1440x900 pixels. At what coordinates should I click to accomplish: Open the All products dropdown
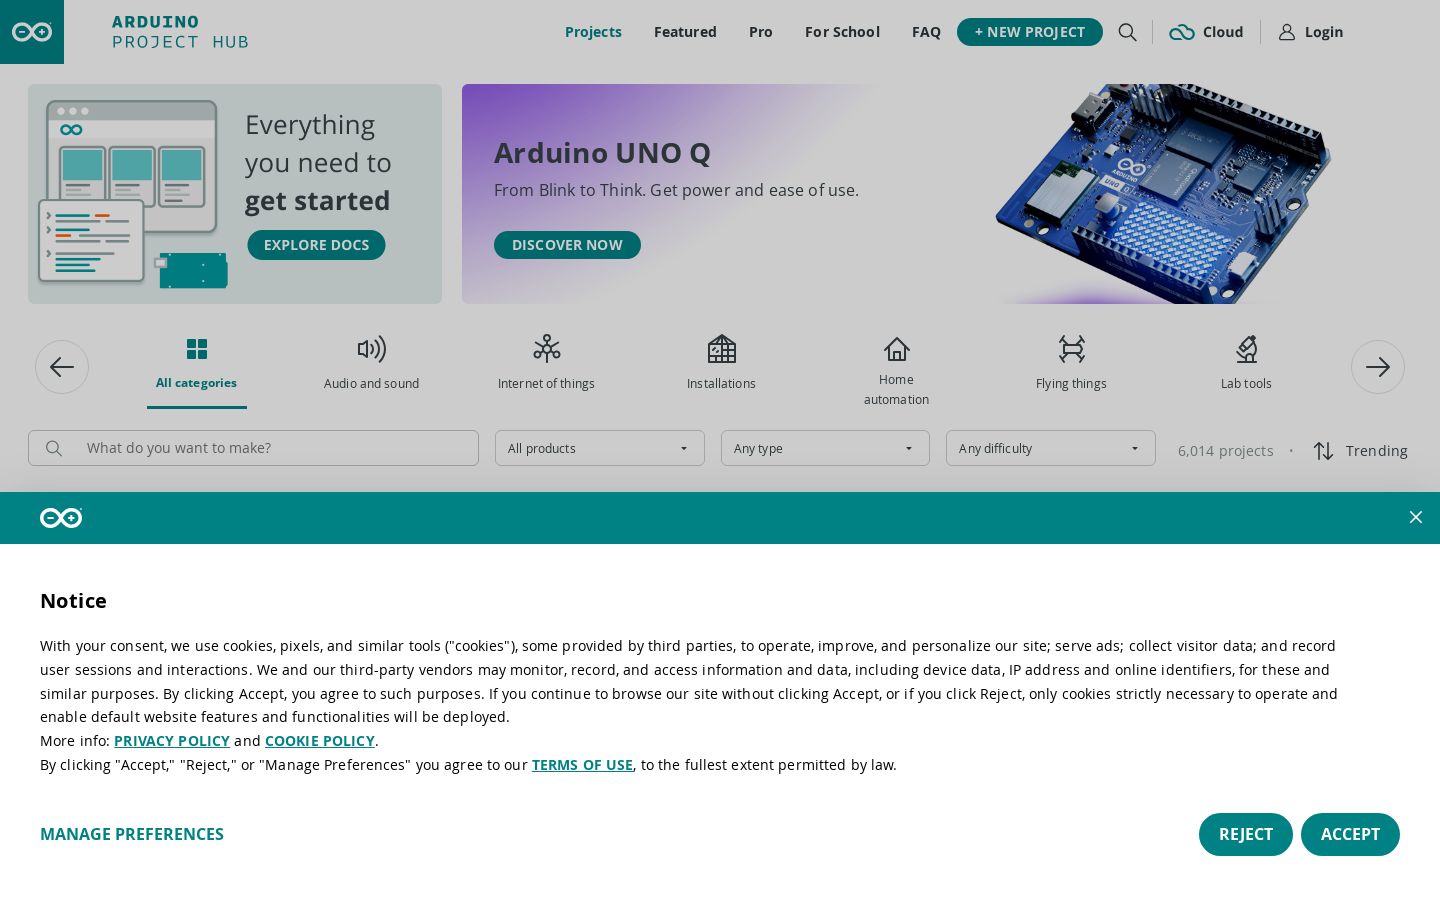[x=600, y=448]
